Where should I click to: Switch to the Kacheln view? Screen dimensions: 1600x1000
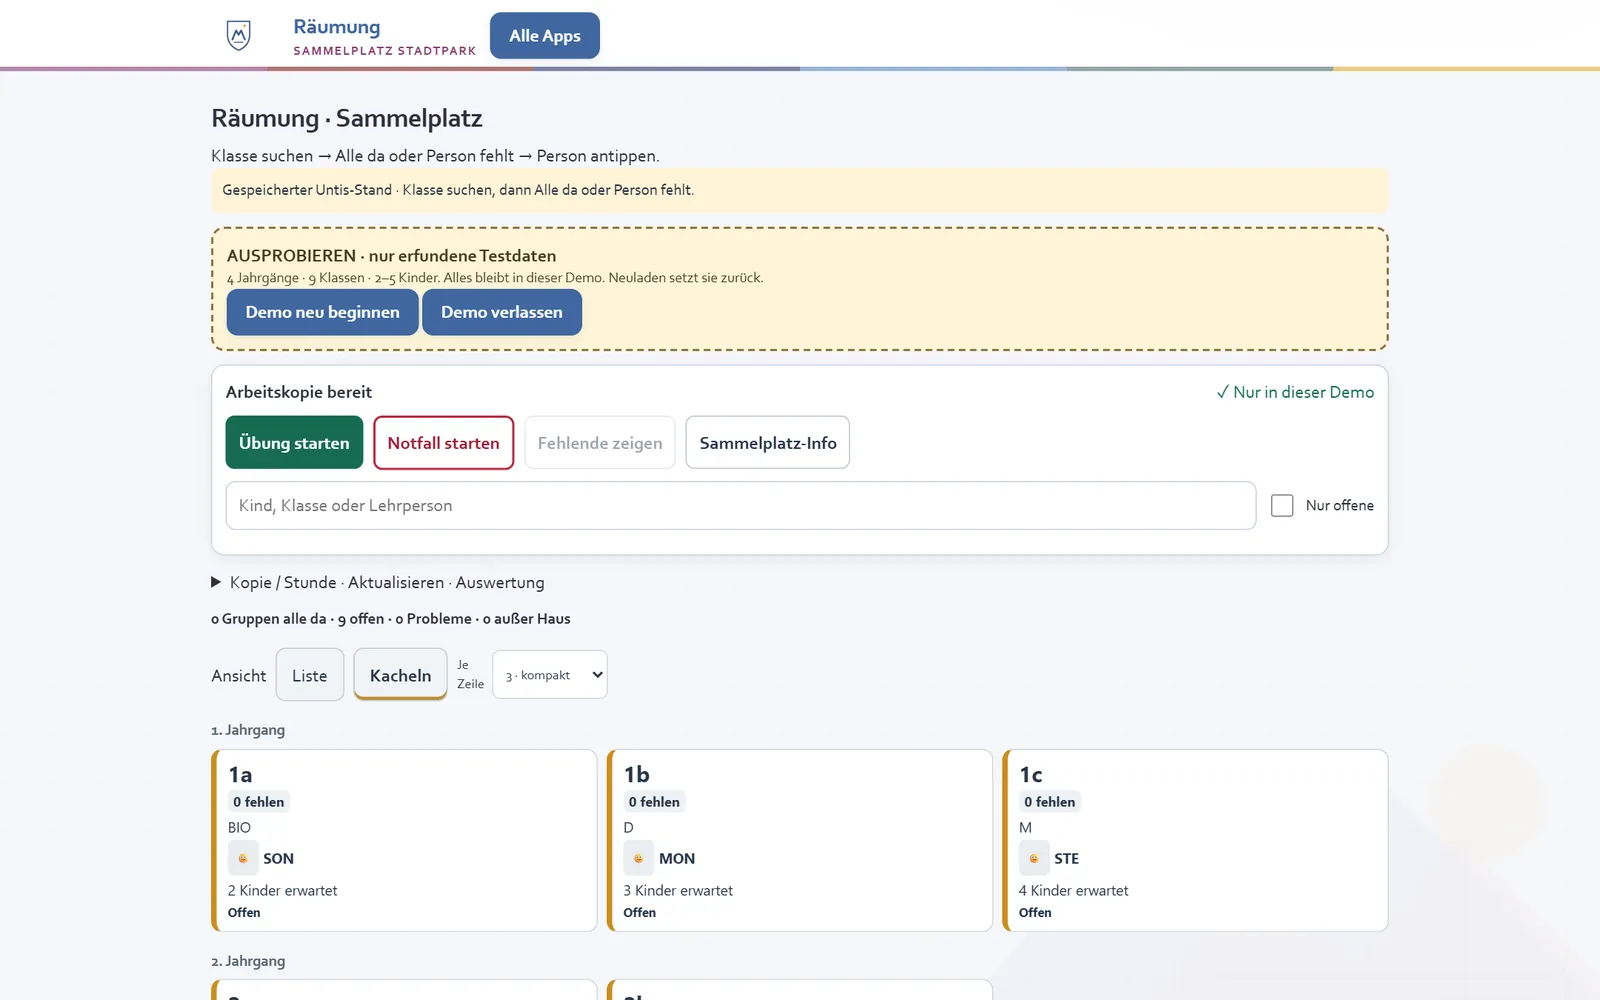(x=400, y=675)
